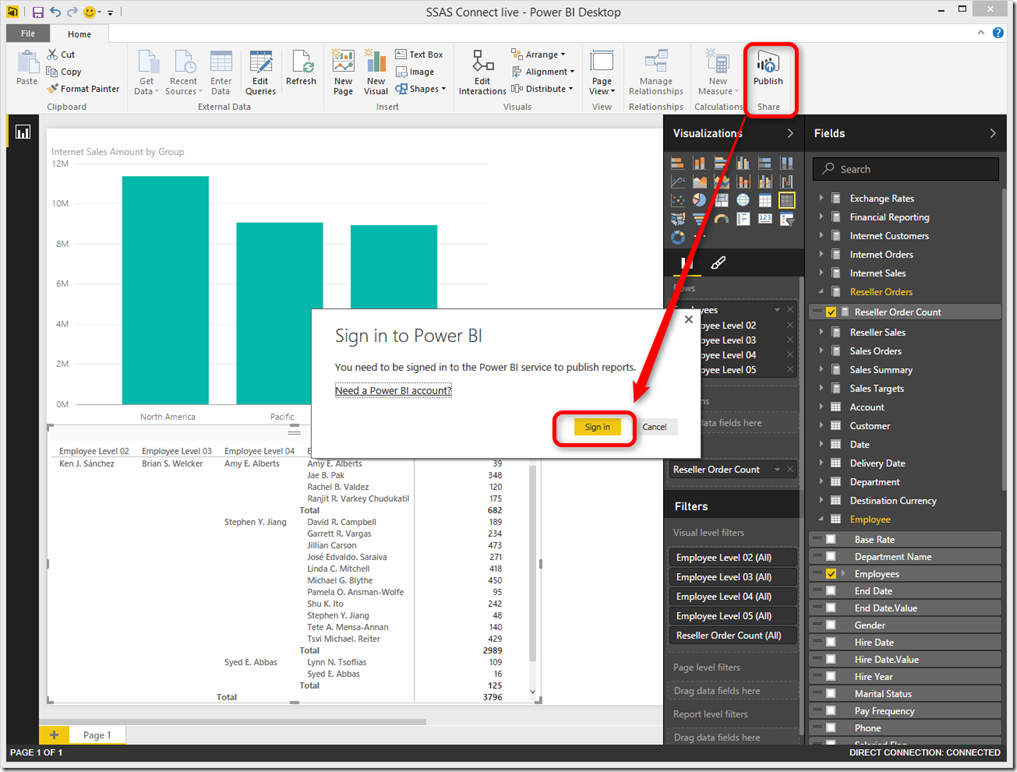Choose the card 123 visualization
Viewport: 1017px width, 772px height.
point(765,219)
